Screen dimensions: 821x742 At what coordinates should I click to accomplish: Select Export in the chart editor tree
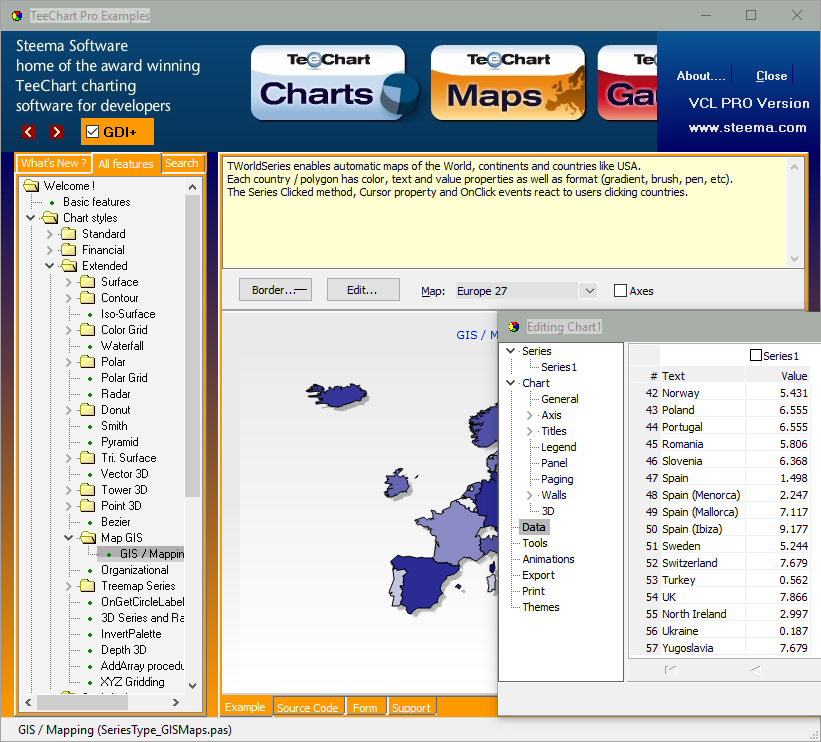coord(538,575)
